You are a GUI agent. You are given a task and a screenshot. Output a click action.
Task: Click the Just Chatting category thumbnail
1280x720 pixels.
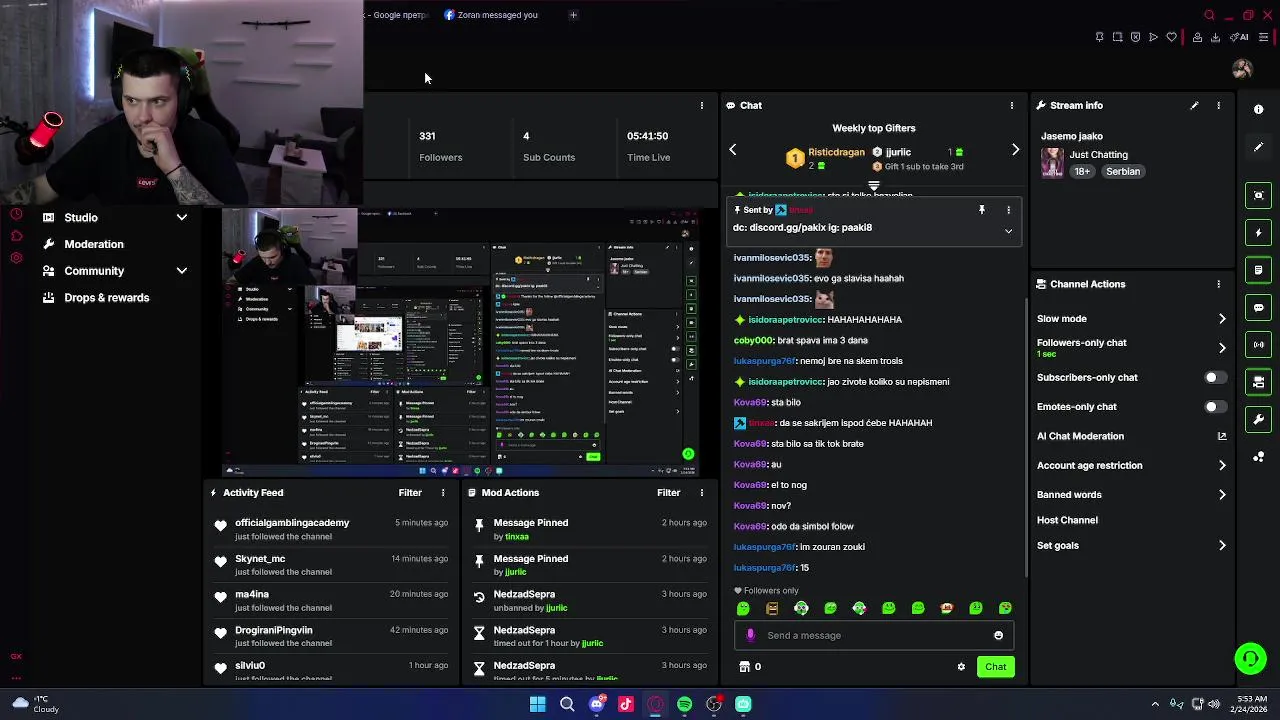pyautogui.click(x=1052, y=162)
